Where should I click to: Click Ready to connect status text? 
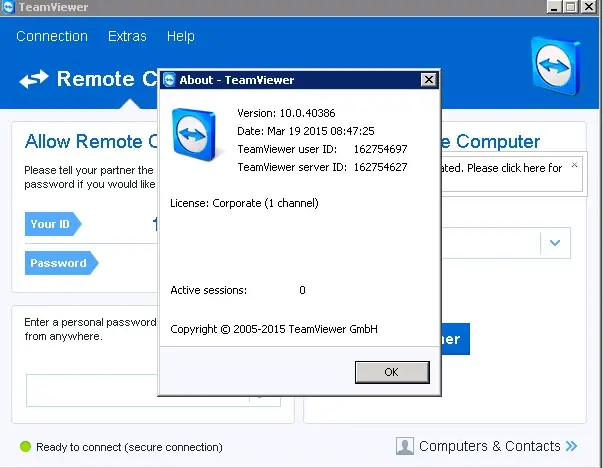point(129,447)
